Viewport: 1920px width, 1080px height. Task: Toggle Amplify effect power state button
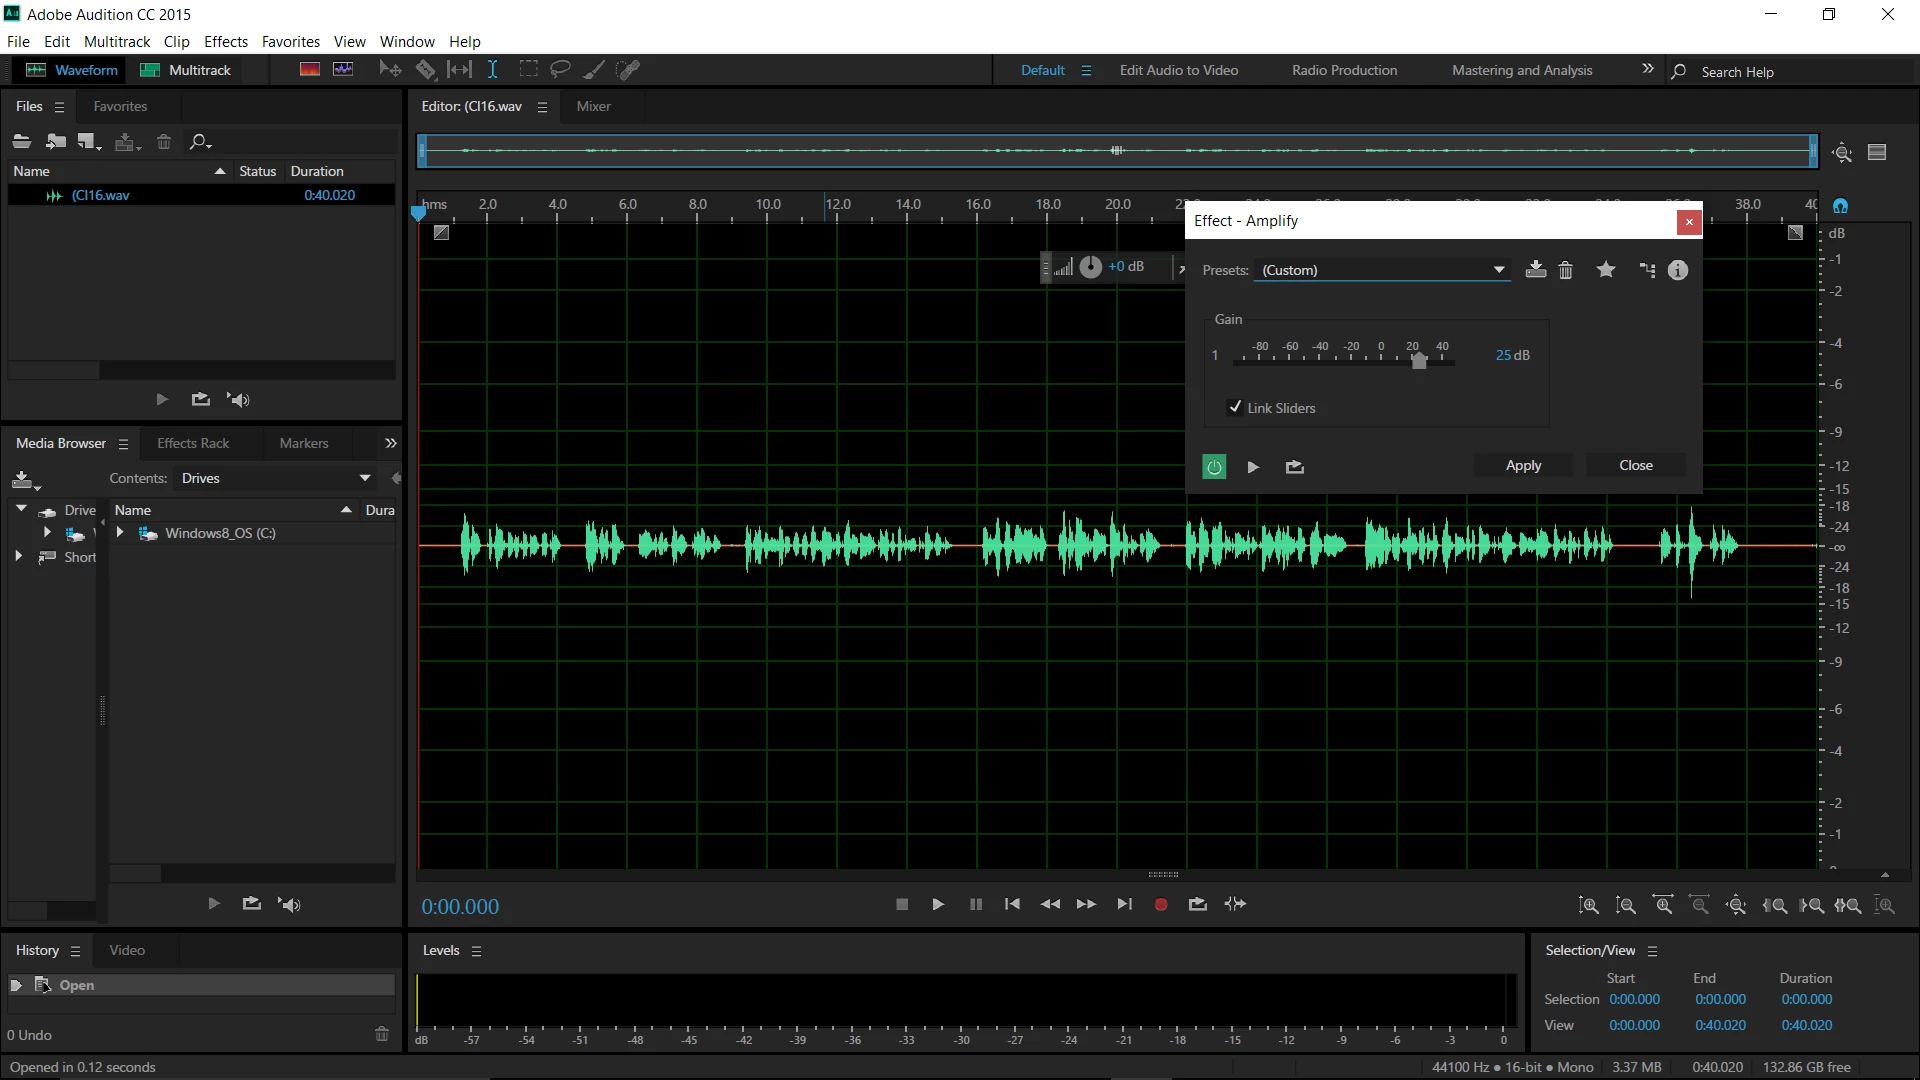coord(1214,467)
